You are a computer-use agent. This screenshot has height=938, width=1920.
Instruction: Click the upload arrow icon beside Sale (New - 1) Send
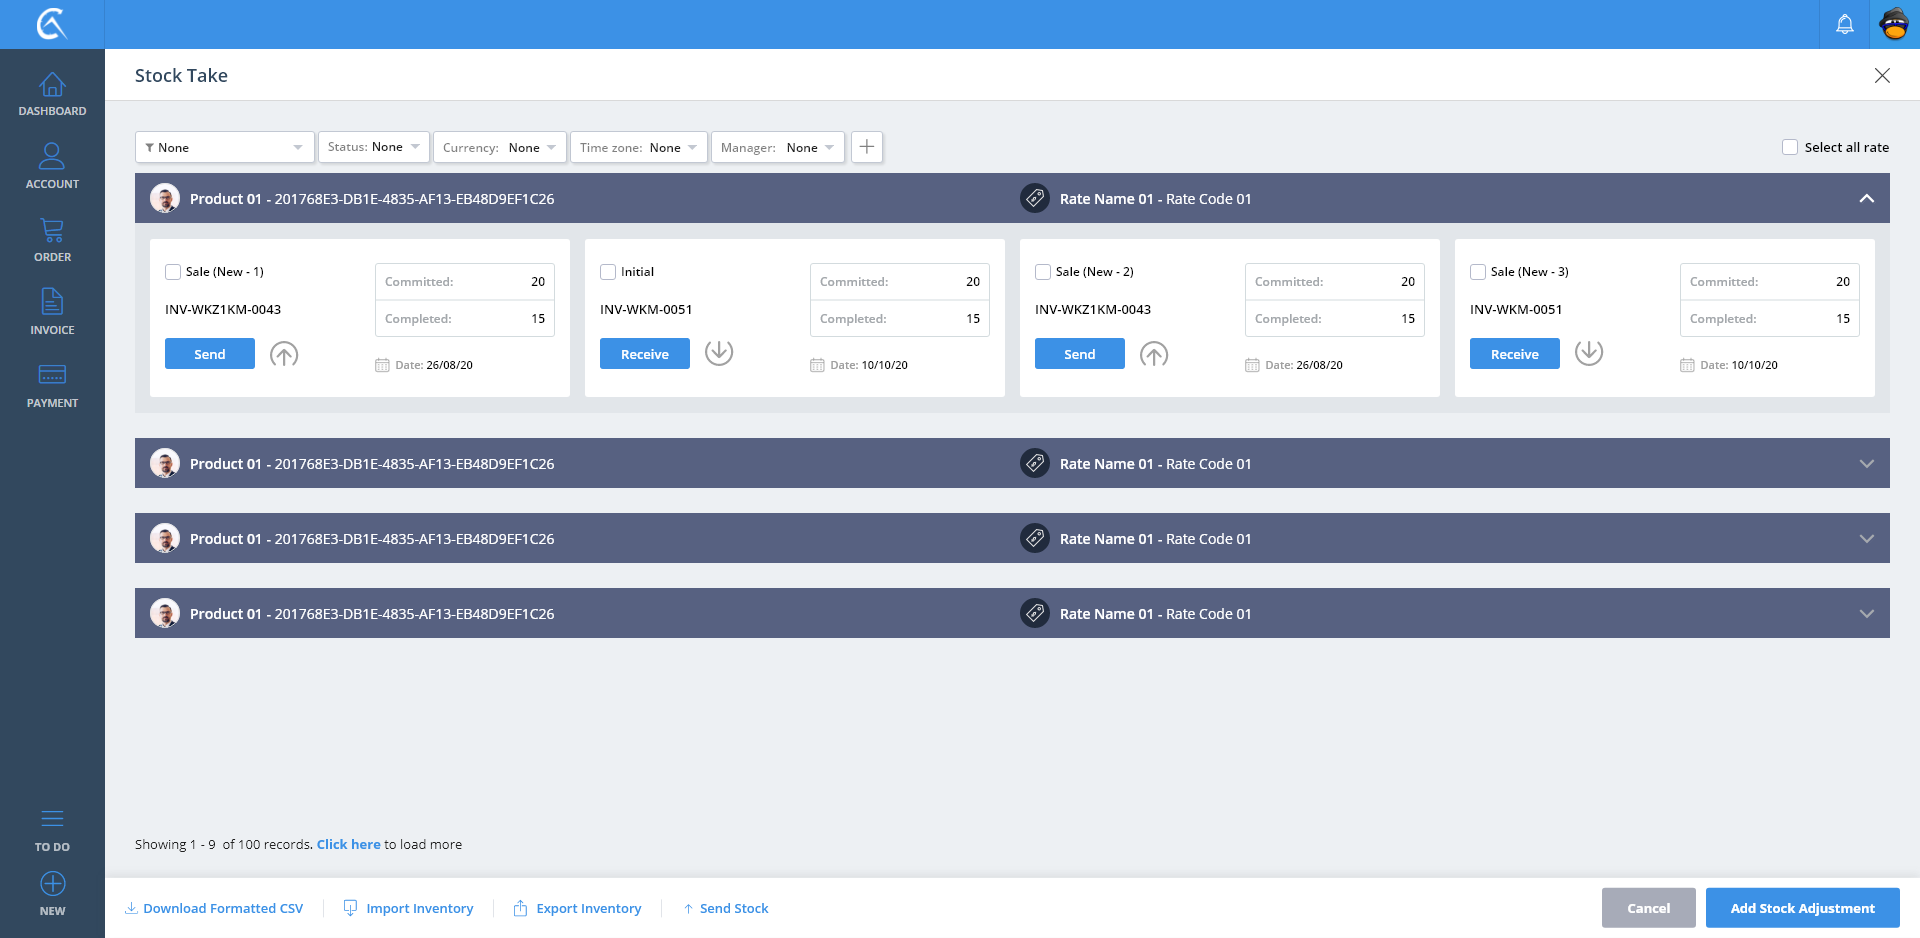pos(284,354)
